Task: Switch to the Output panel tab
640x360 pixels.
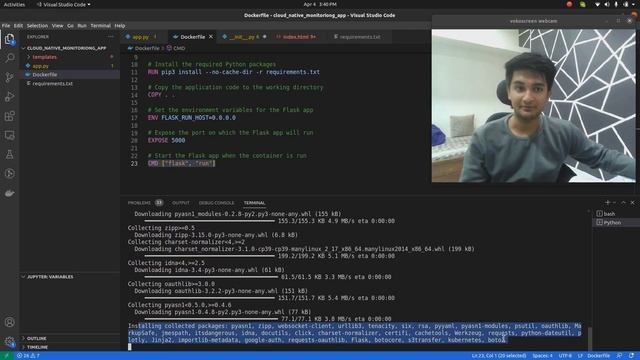Action: tap(180, 203)
